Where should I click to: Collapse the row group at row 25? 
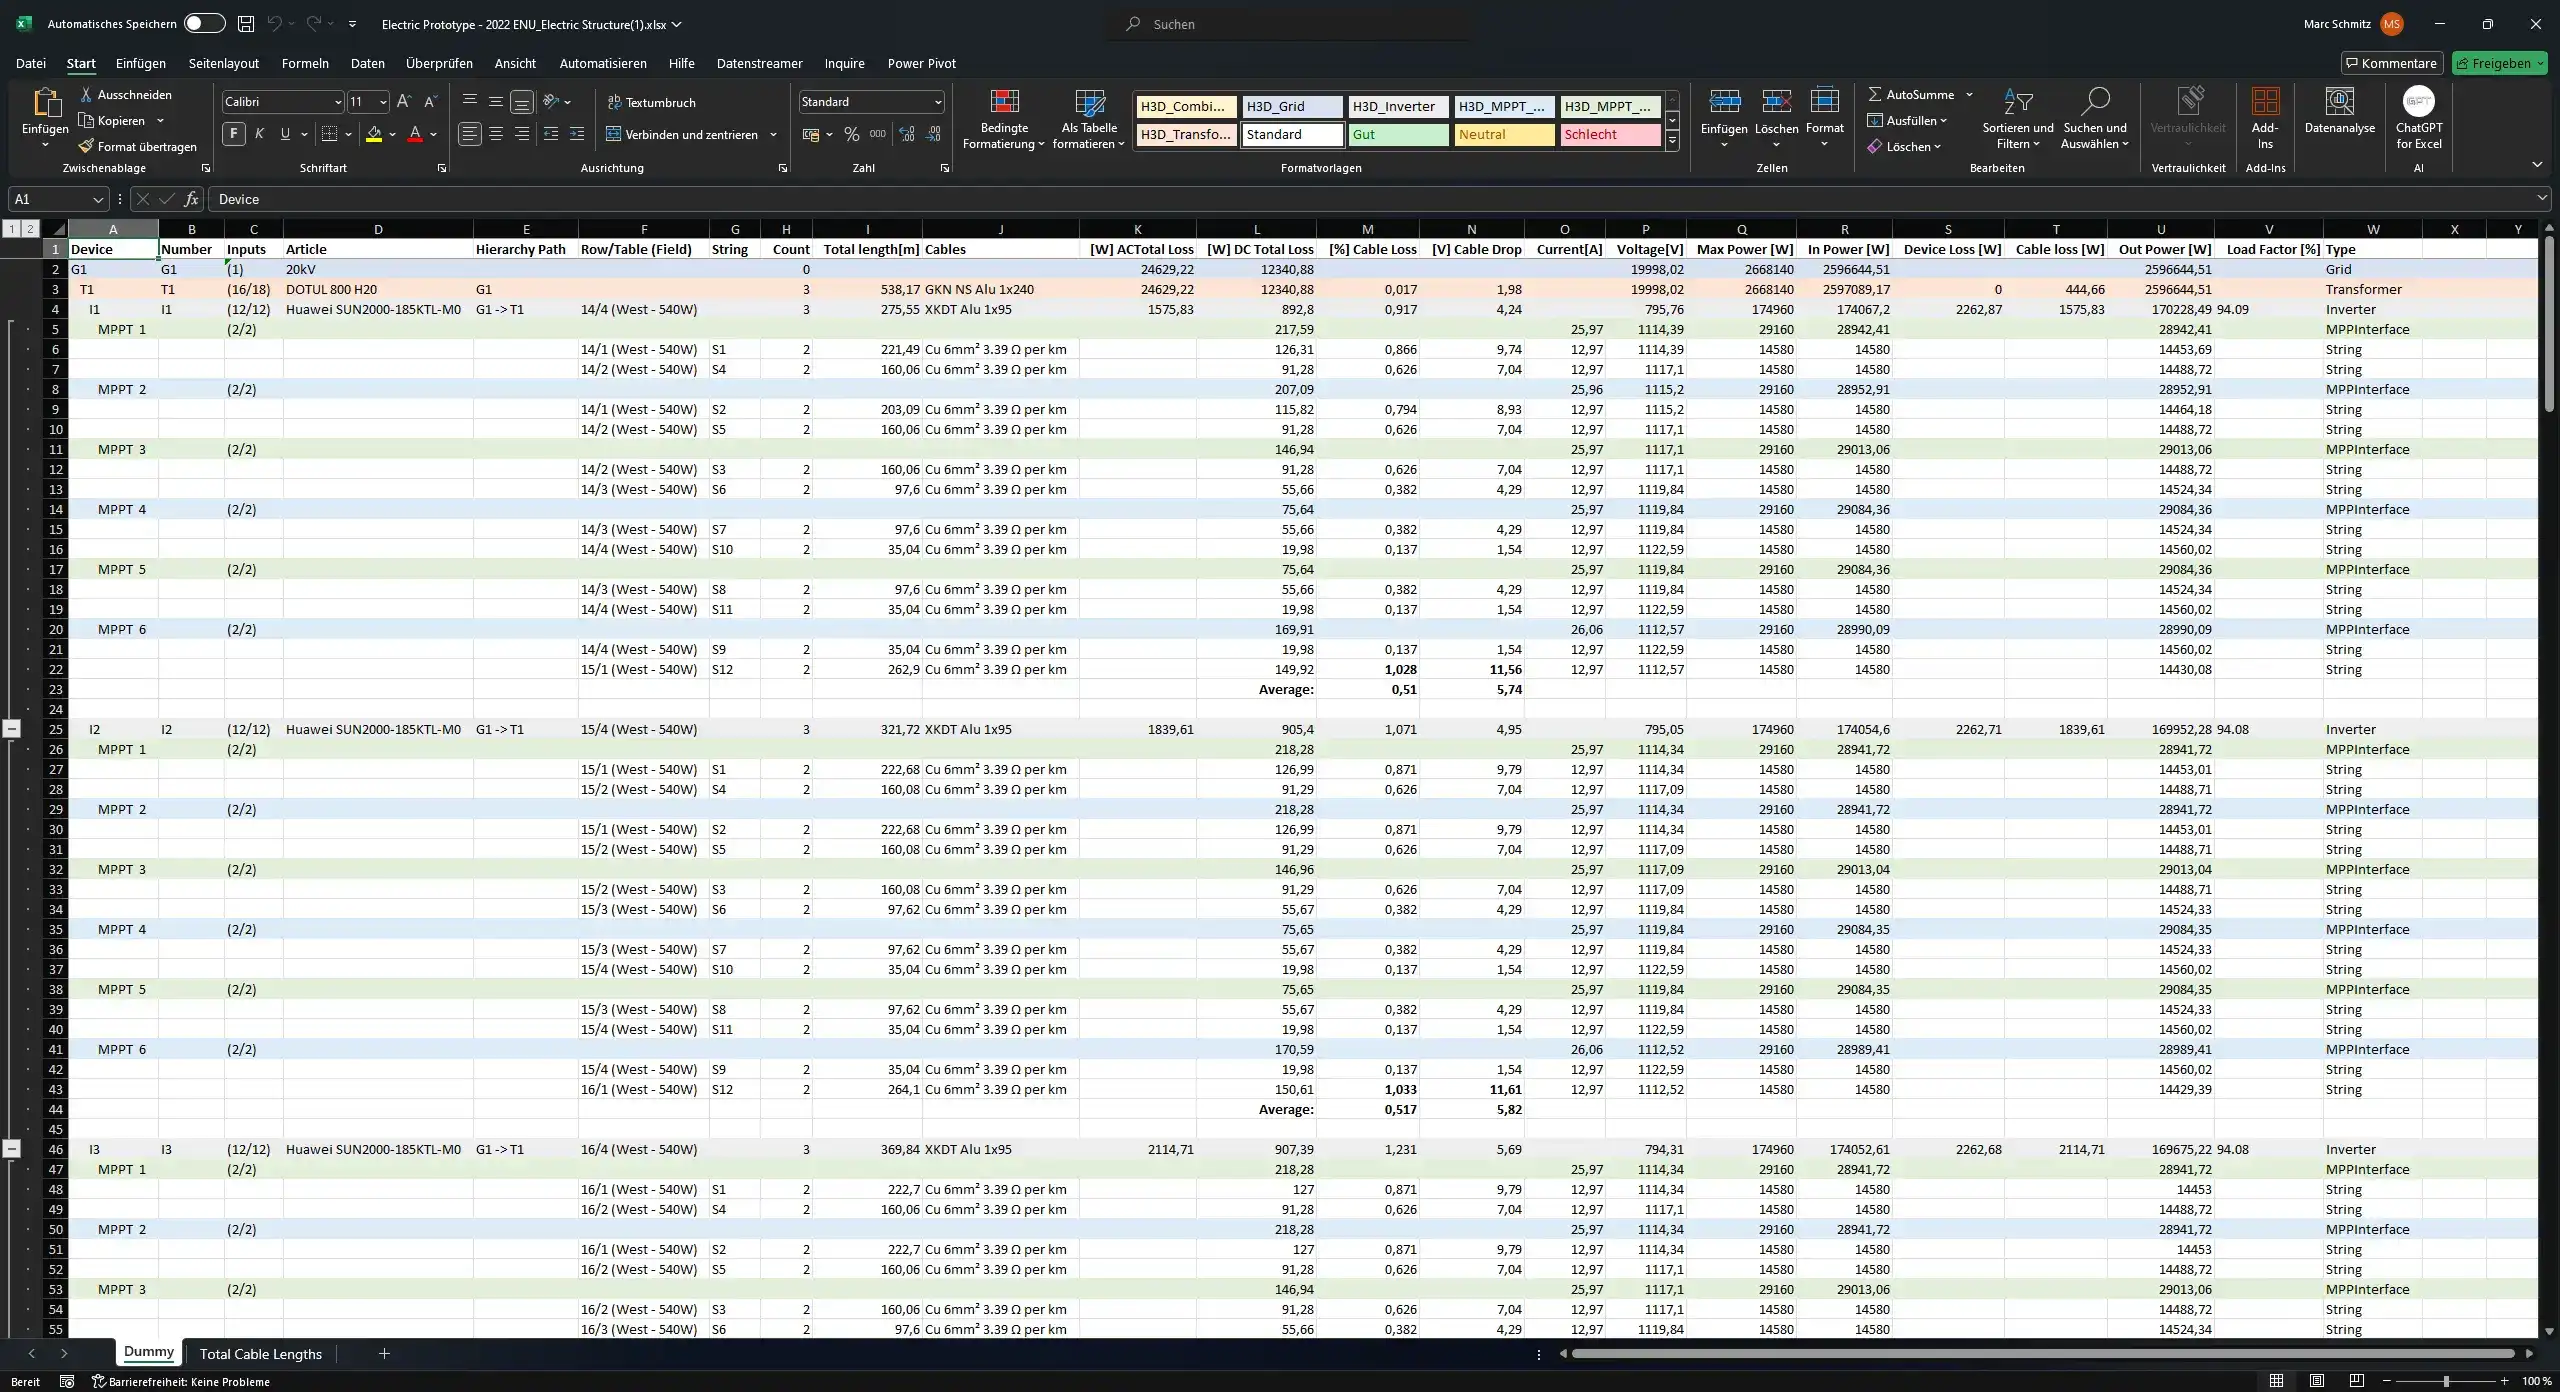(x=12, y=728)
